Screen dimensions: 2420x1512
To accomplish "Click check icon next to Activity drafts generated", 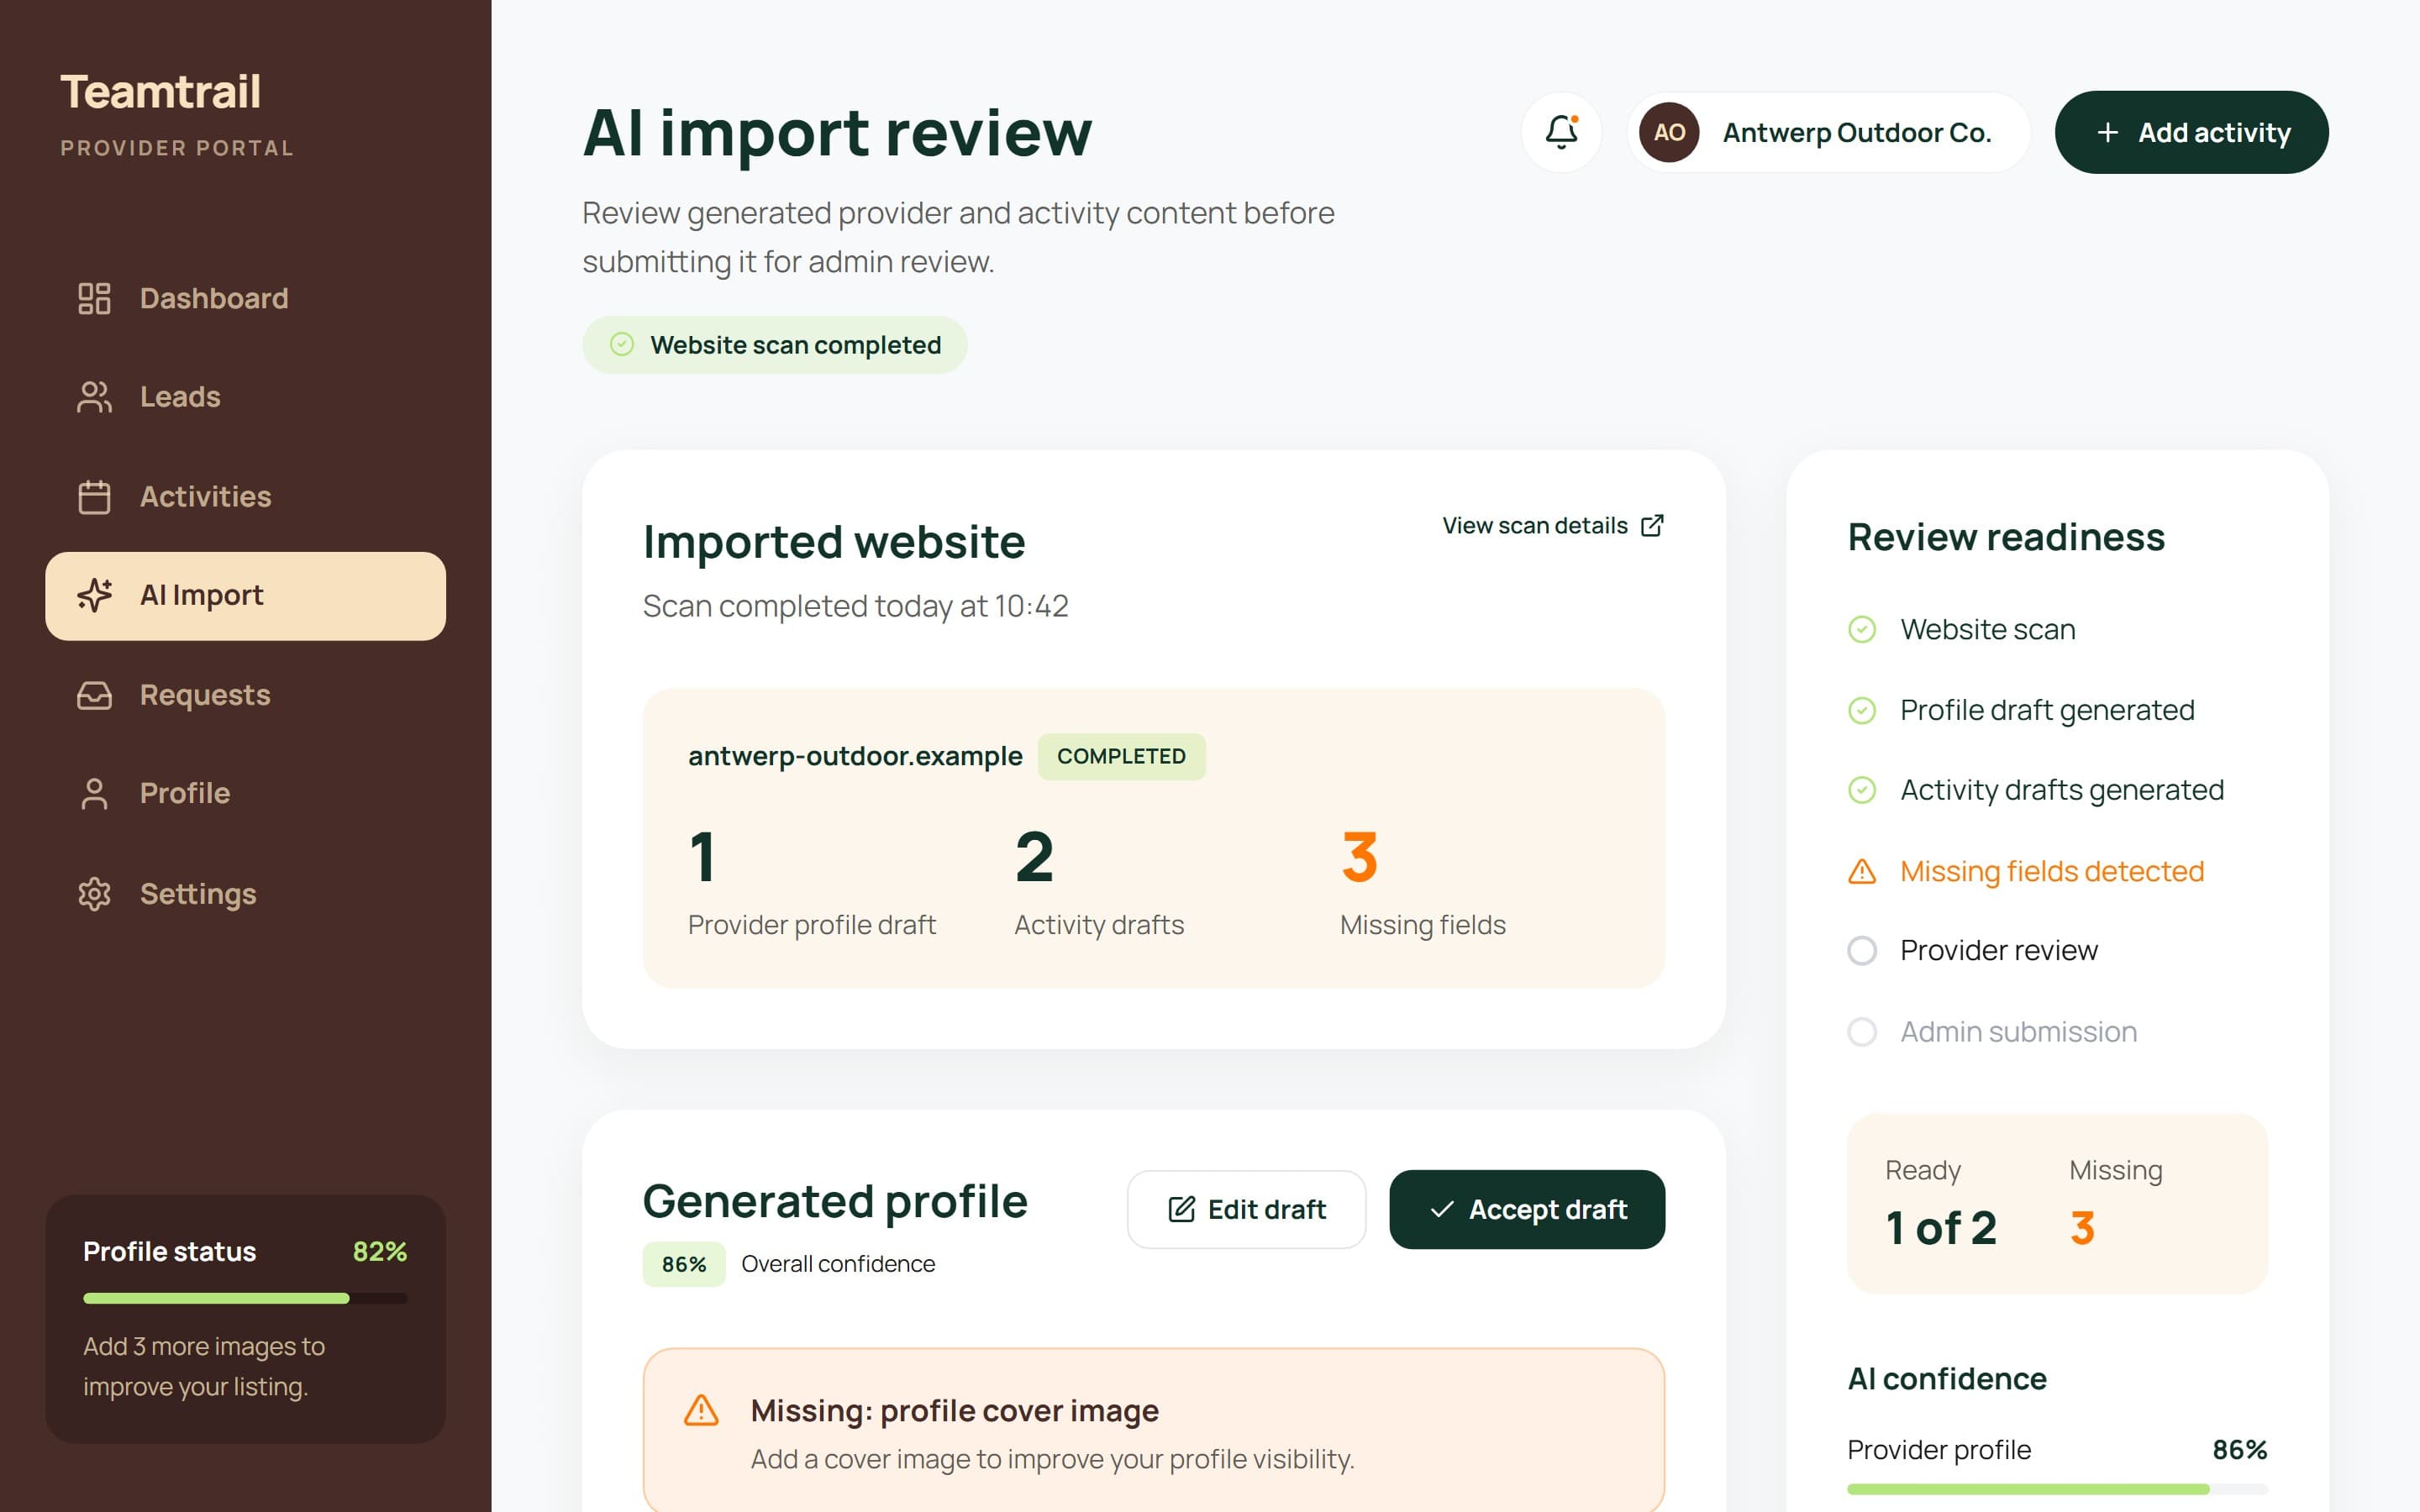I will pos(1861,790).
